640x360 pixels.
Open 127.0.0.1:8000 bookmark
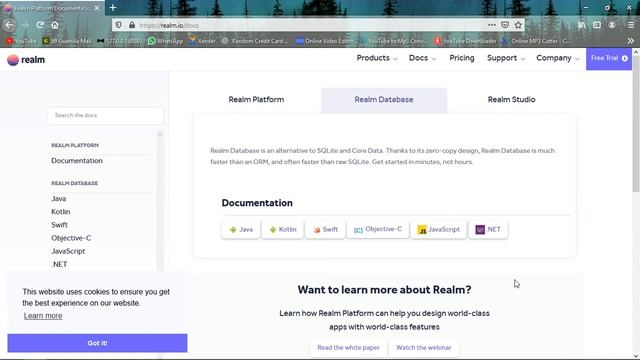click(x=120, y=41)
